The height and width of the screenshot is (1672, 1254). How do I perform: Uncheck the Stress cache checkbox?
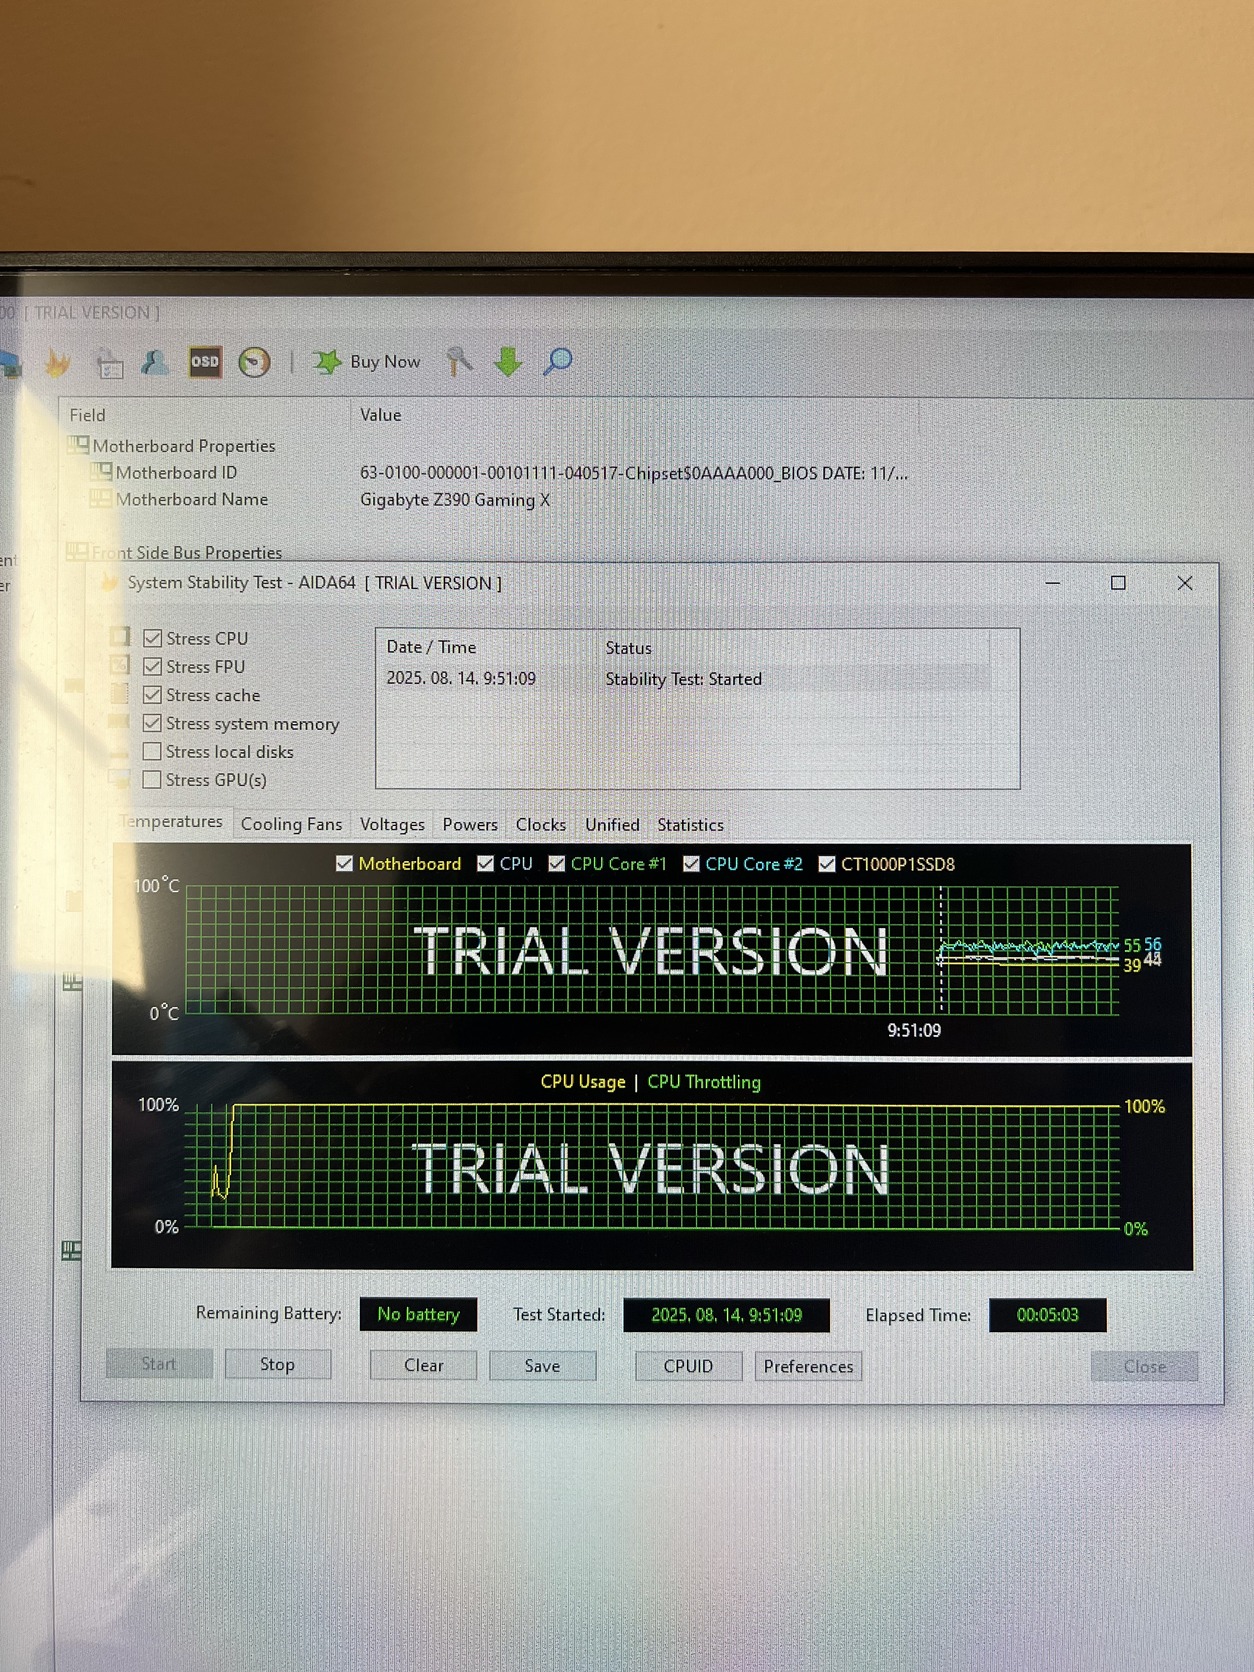click(152, 694)
